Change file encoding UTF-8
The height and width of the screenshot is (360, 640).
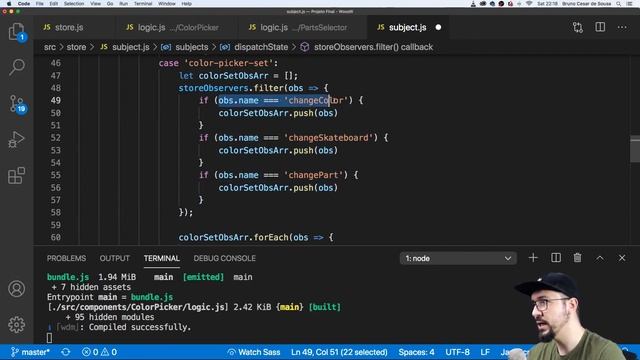(x=457, y=352)
